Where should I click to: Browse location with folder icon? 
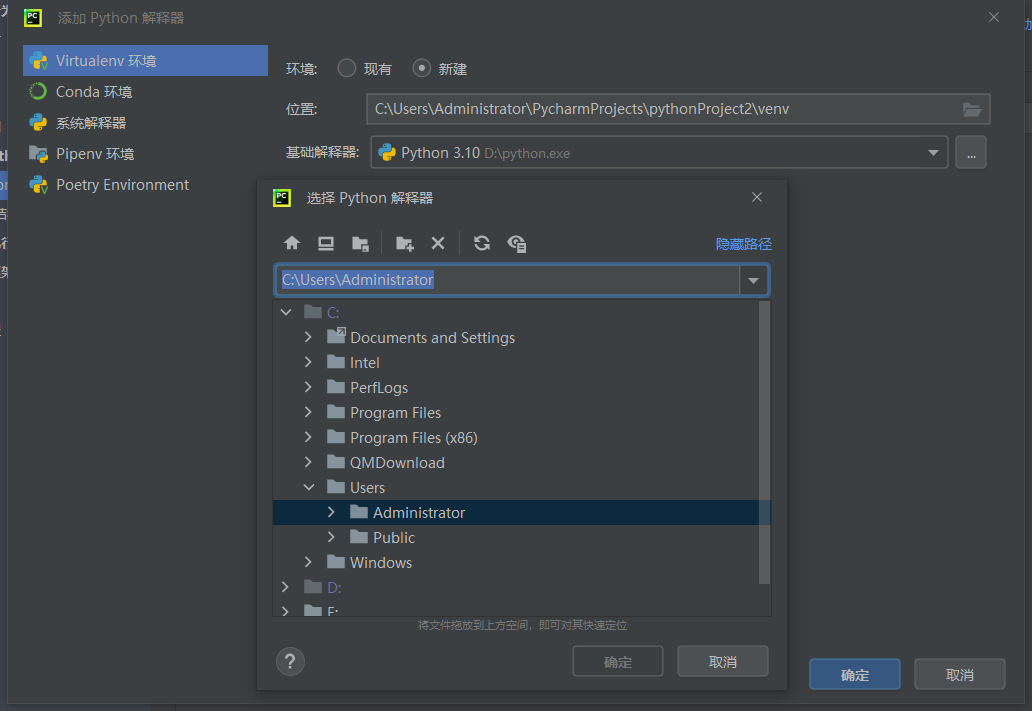tap(972, 109)
